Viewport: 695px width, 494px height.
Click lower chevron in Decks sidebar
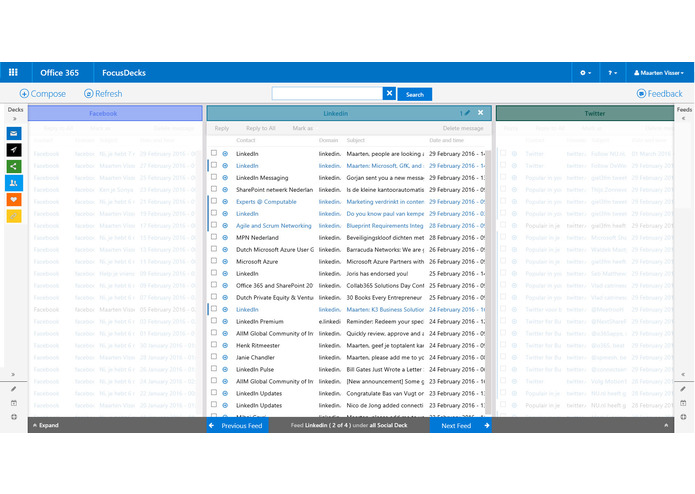[x=13, y=374]
